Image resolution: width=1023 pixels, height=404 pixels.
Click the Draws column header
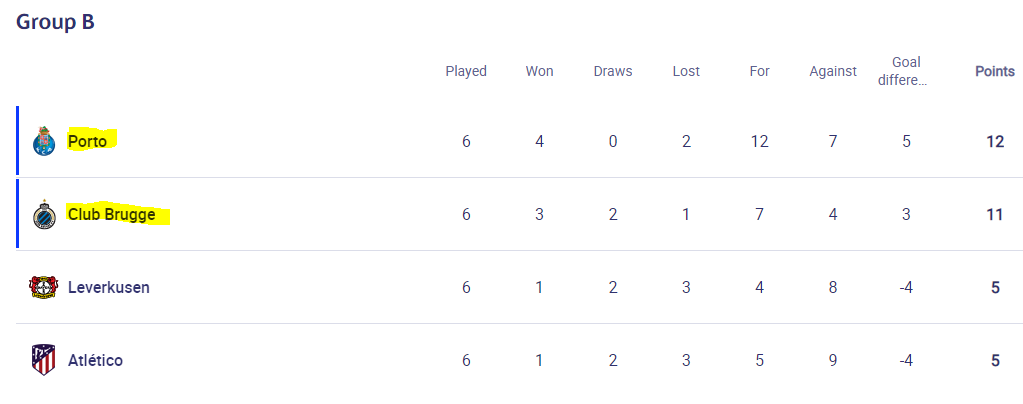point(613,71)
